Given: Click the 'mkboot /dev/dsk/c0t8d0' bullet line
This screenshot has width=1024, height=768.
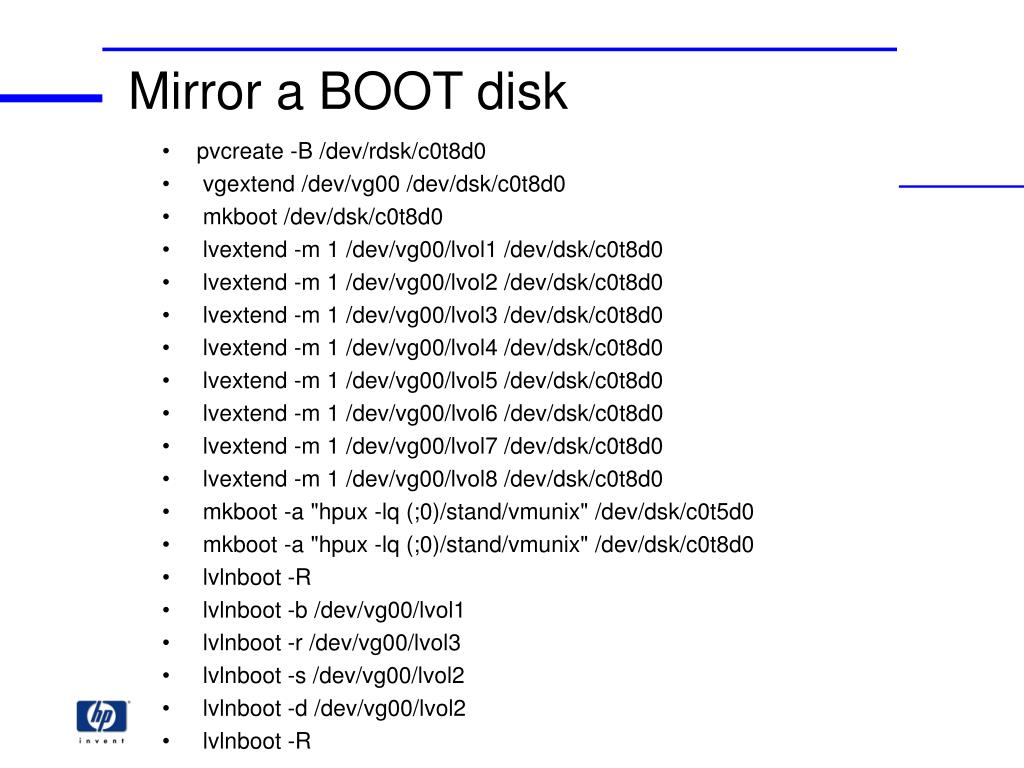Looking at the screenshot, I should (323, 217).
